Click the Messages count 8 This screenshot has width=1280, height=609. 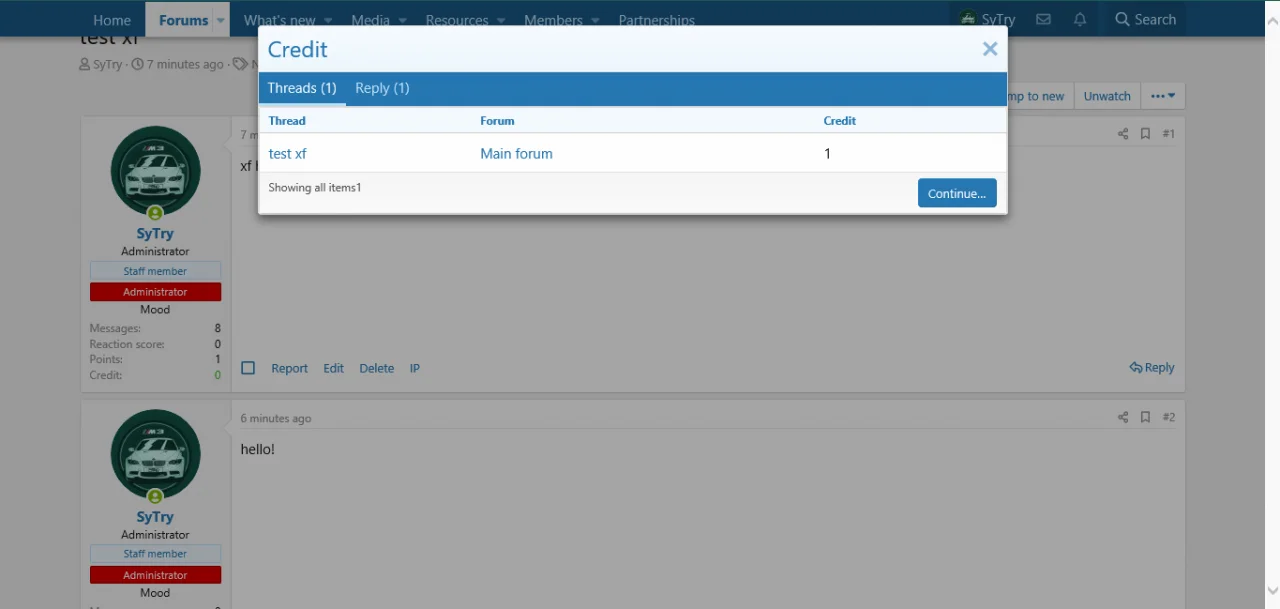coord(217,328)
